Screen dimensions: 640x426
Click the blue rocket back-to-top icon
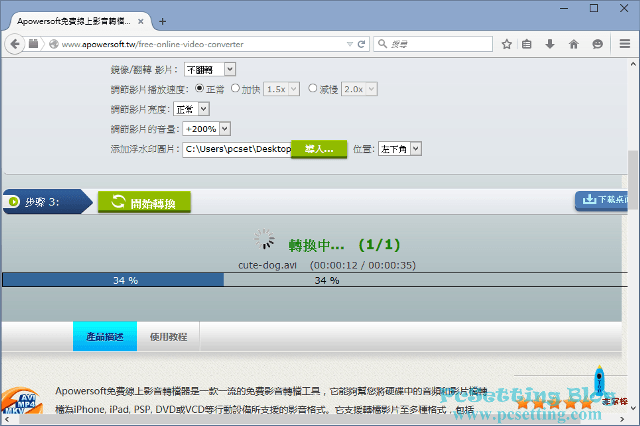599,380
